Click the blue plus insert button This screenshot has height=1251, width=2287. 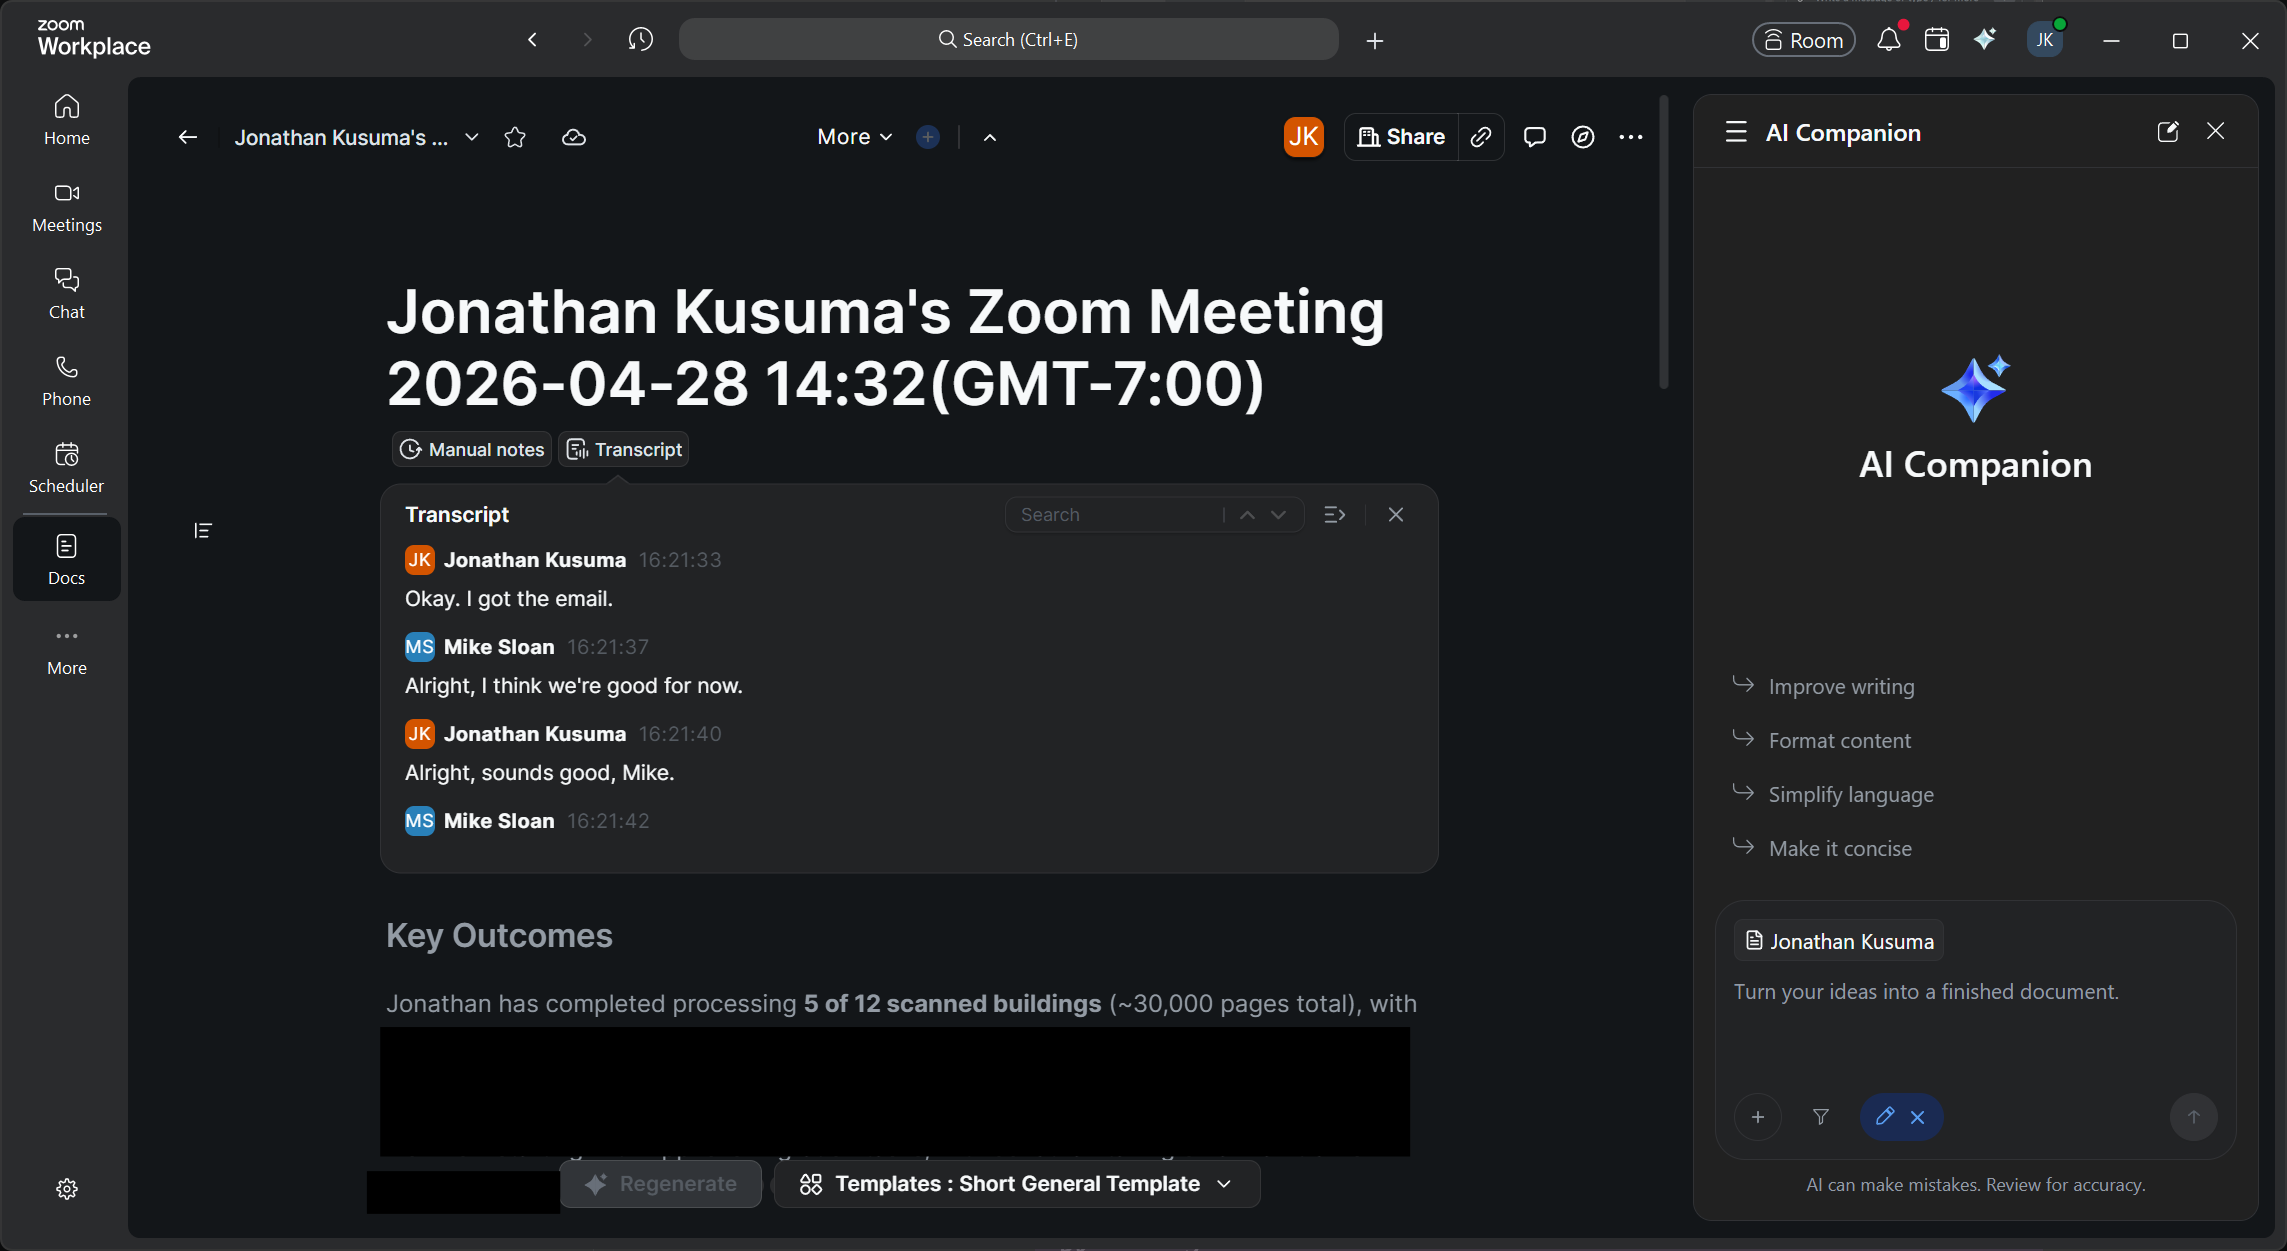click(x=928, y=137)
